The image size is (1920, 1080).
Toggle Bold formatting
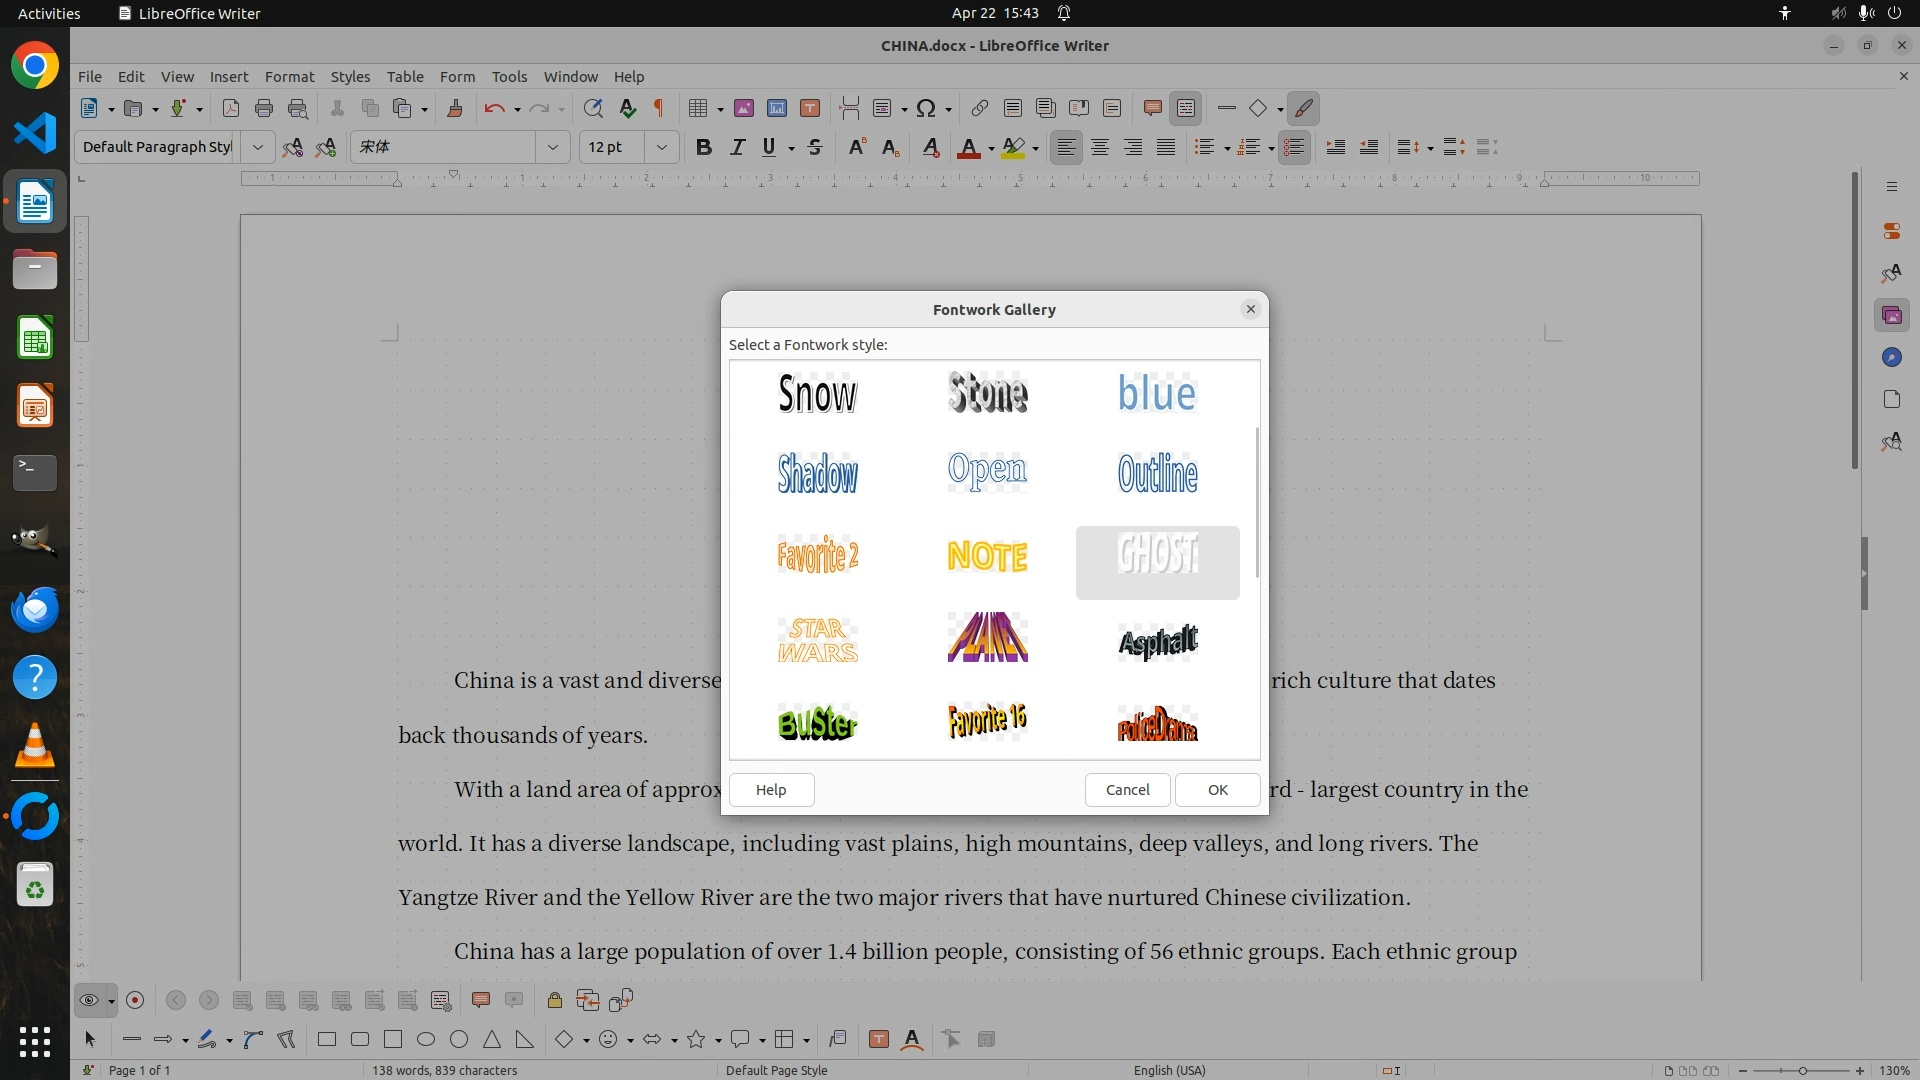pos(704,147)
